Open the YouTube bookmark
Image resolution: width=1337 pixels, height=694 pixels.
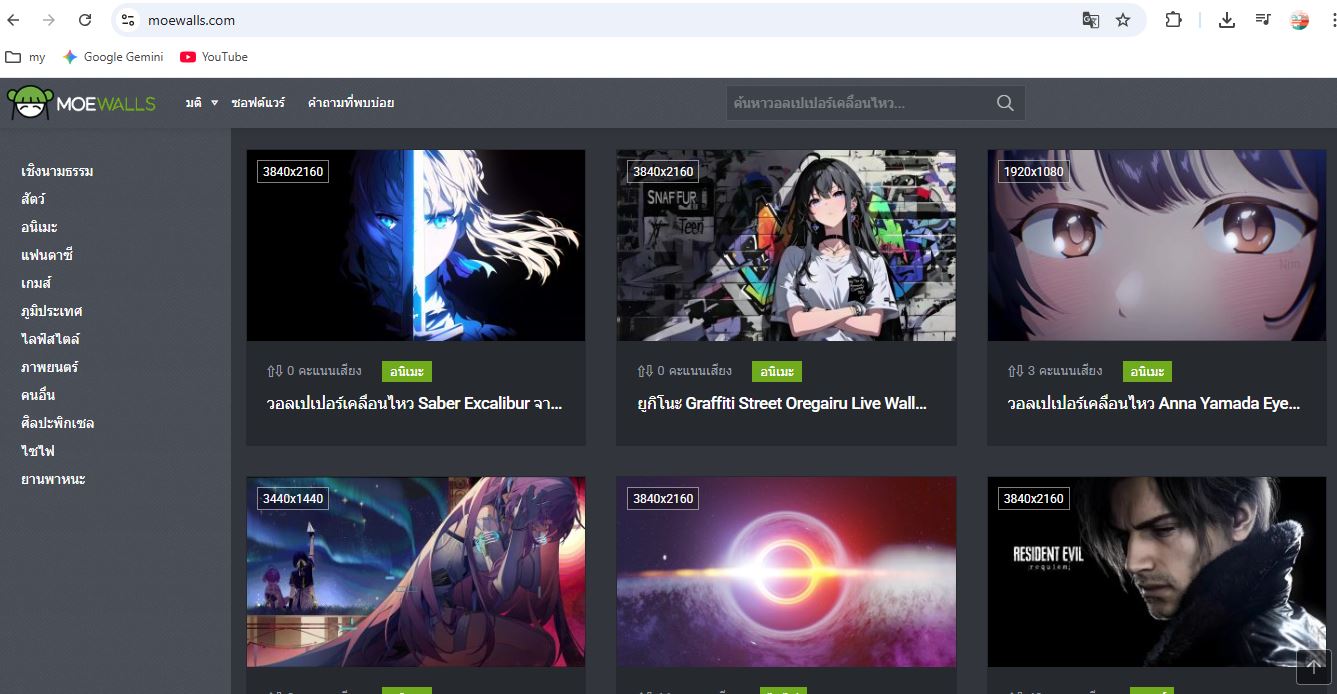(214, 57)
